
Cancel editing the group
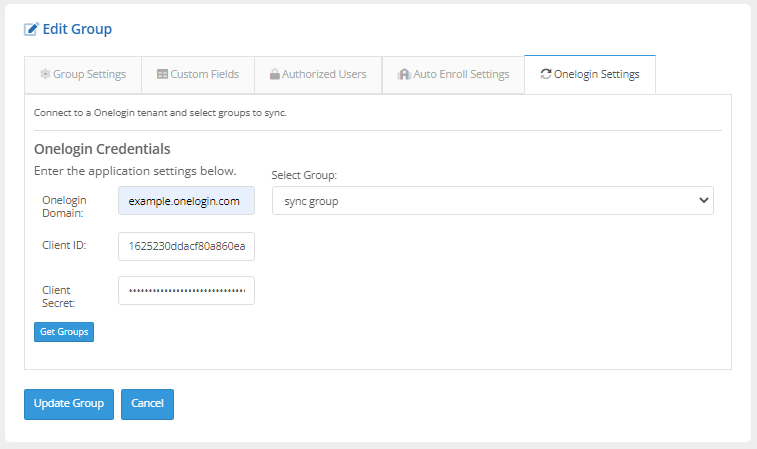tap(147, 404)
